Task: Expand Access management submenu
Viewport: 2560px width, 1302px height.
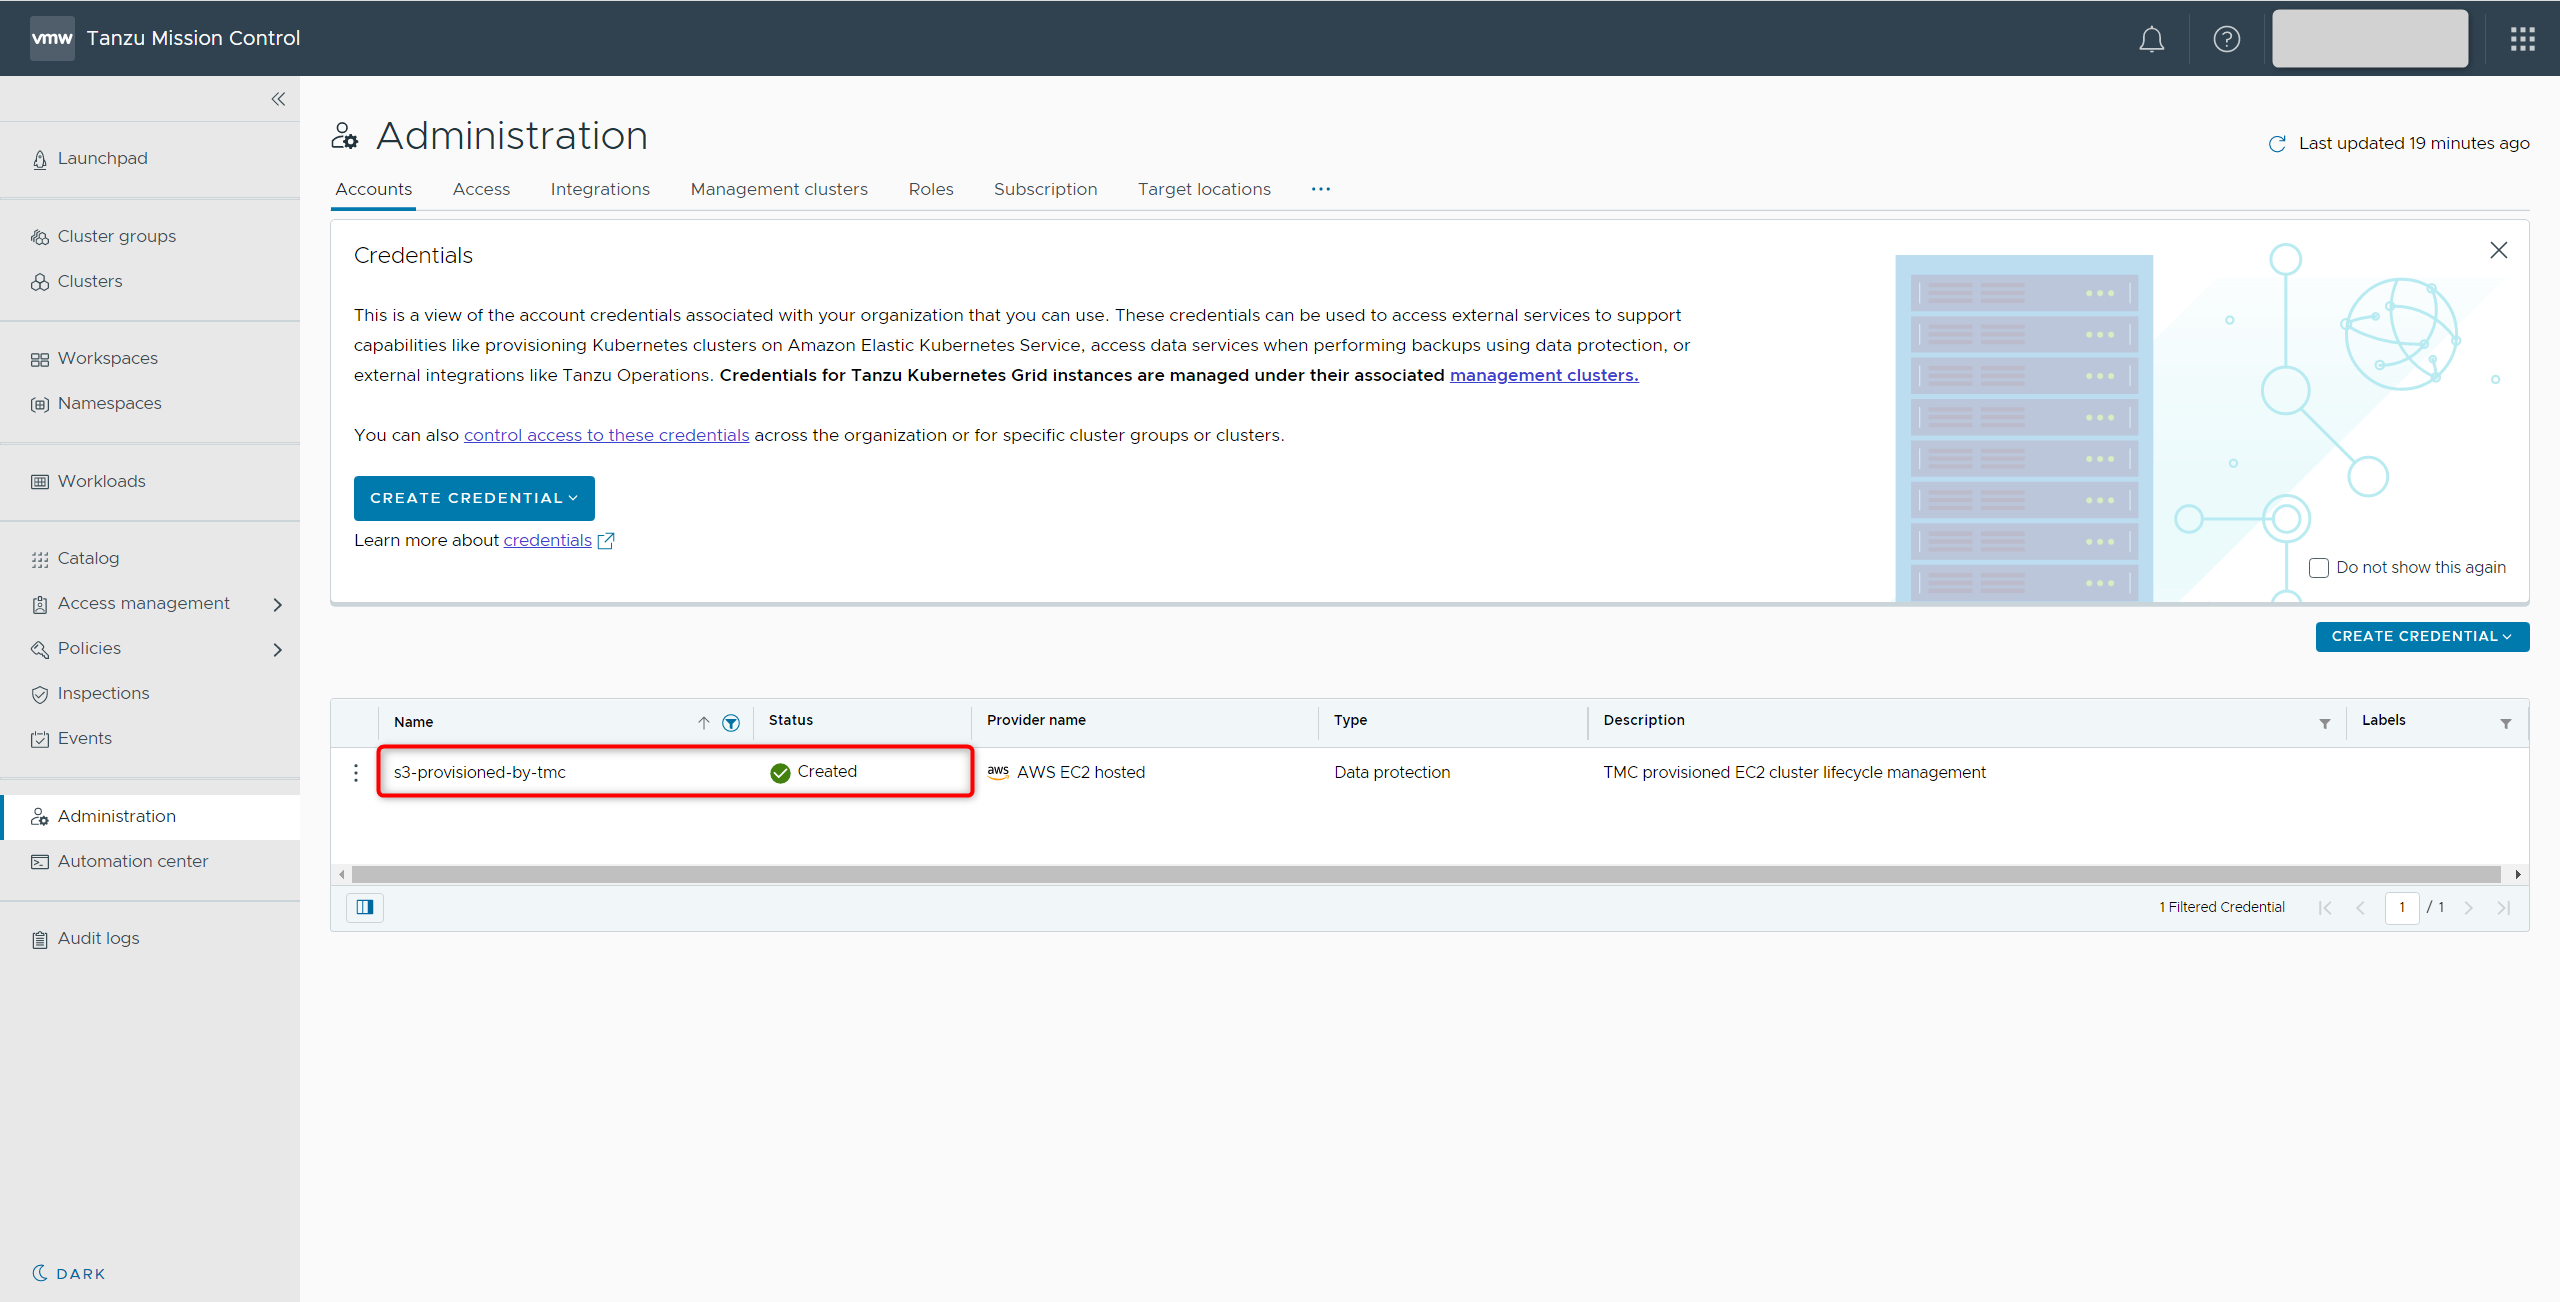Action: click(277, 604)
